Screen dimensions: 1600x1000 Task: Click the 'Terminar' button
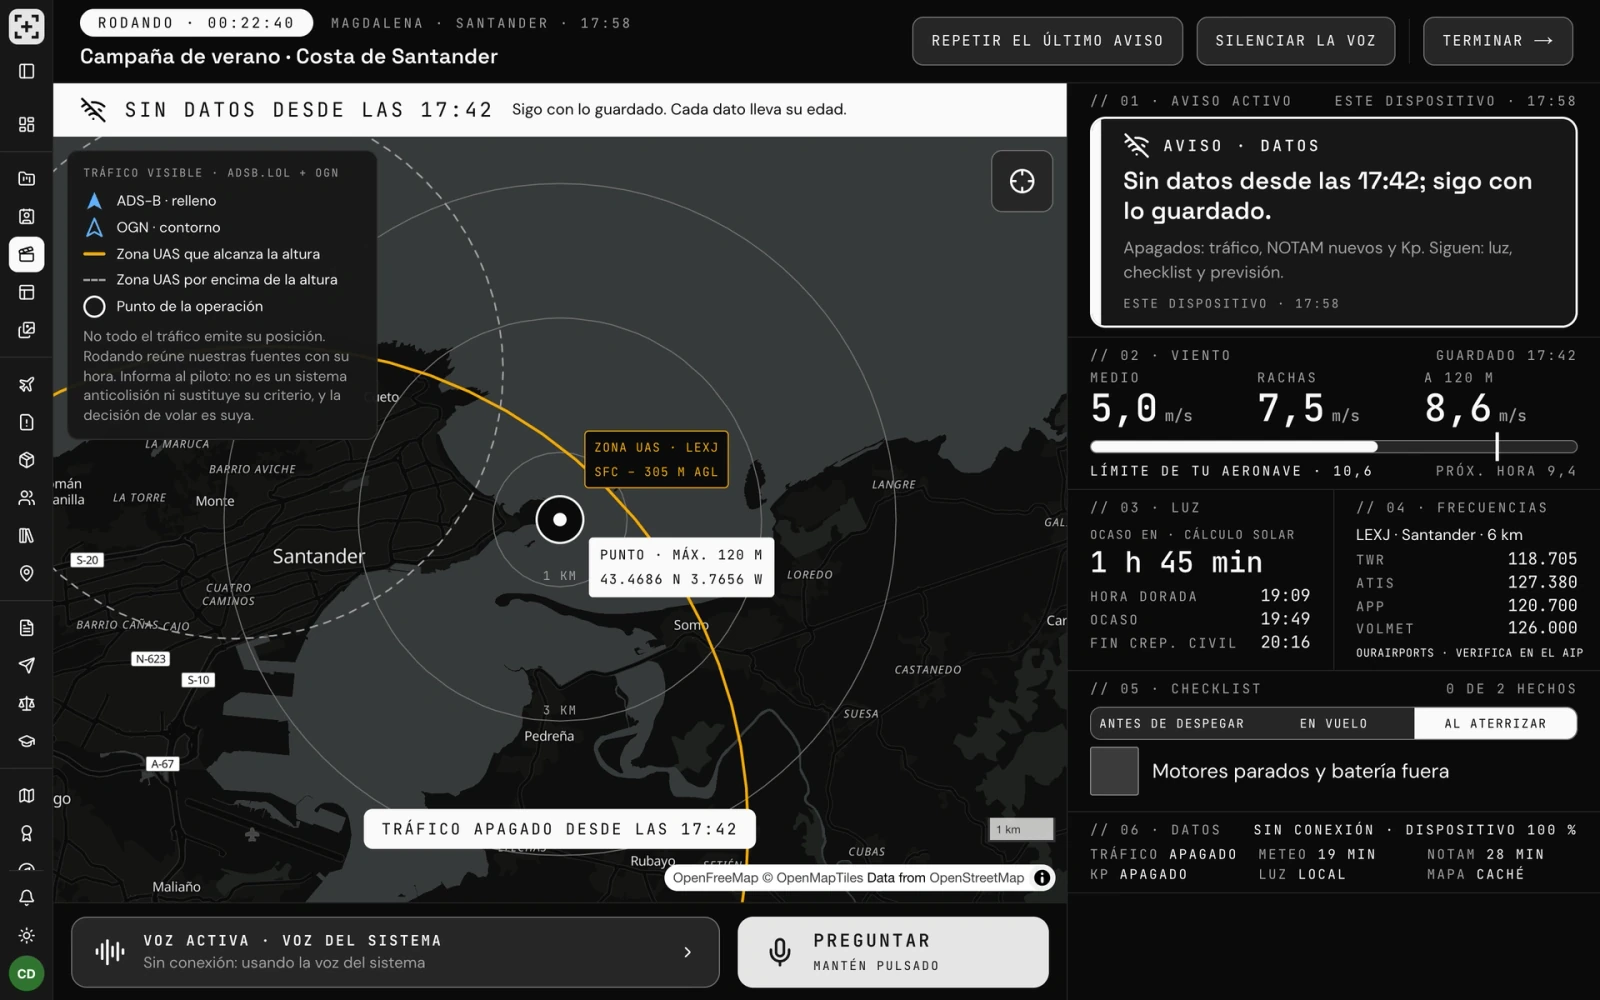pos(1498,41)
